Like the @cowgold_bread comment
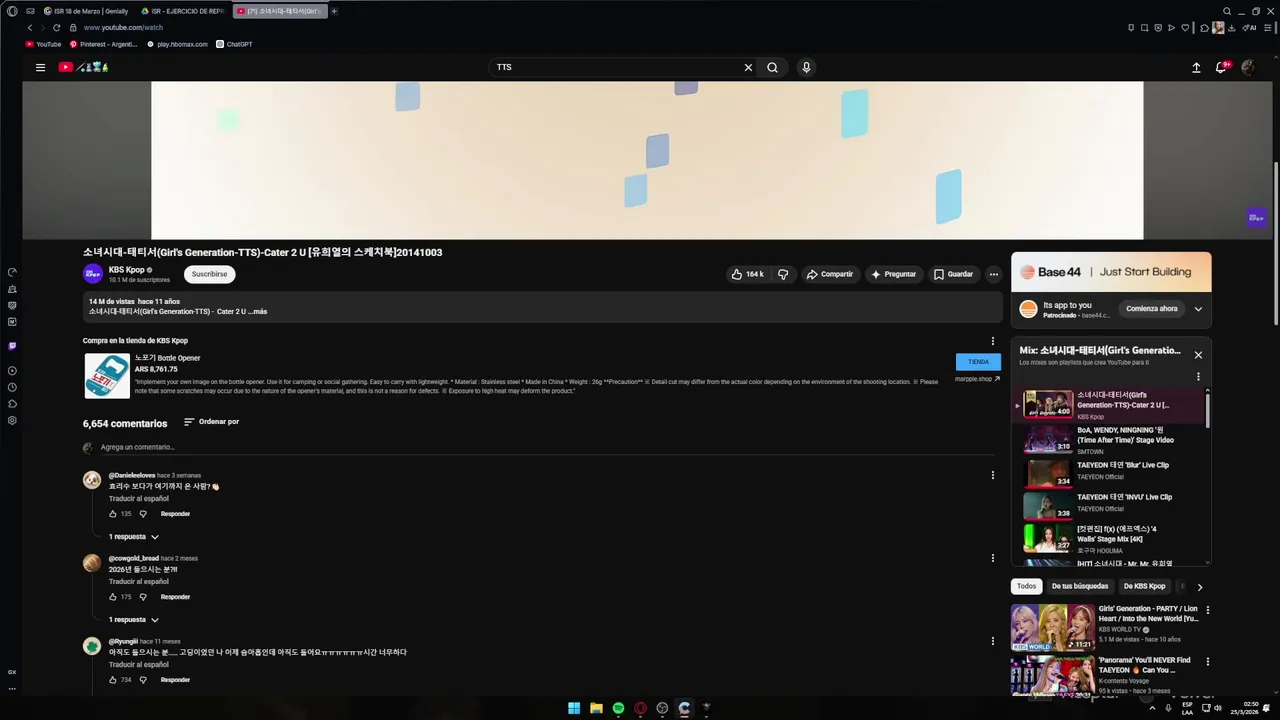 (113, 597)
